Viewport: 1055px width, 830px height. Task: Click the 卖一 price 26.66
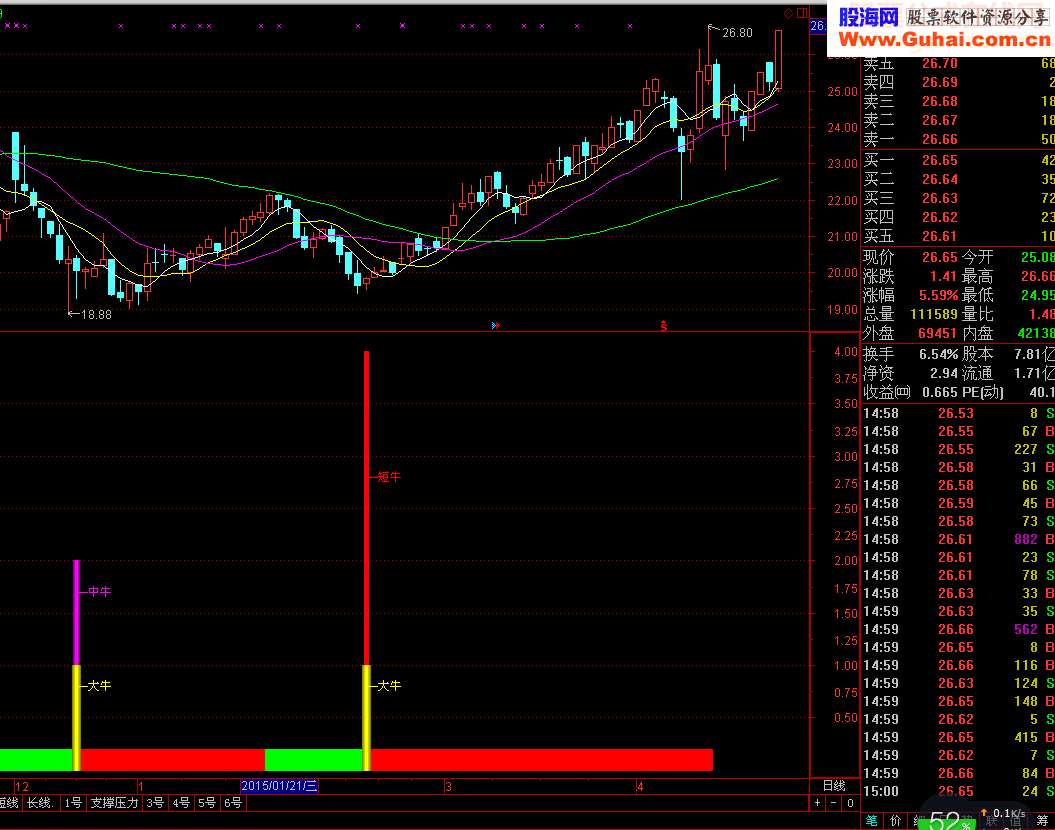point(939,139)
